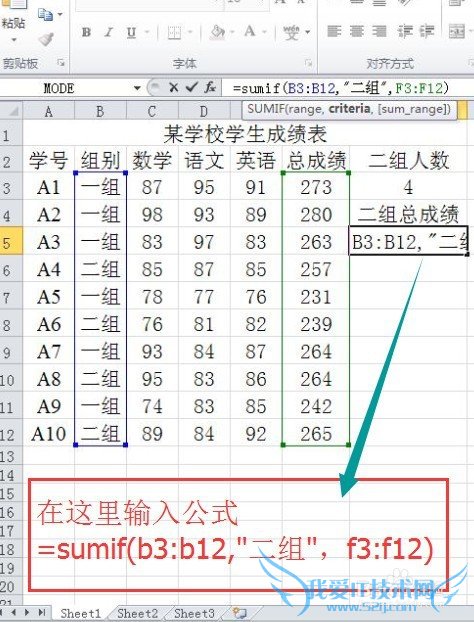Open the 粘贴 paste dropdown arrow

(14, 40)
